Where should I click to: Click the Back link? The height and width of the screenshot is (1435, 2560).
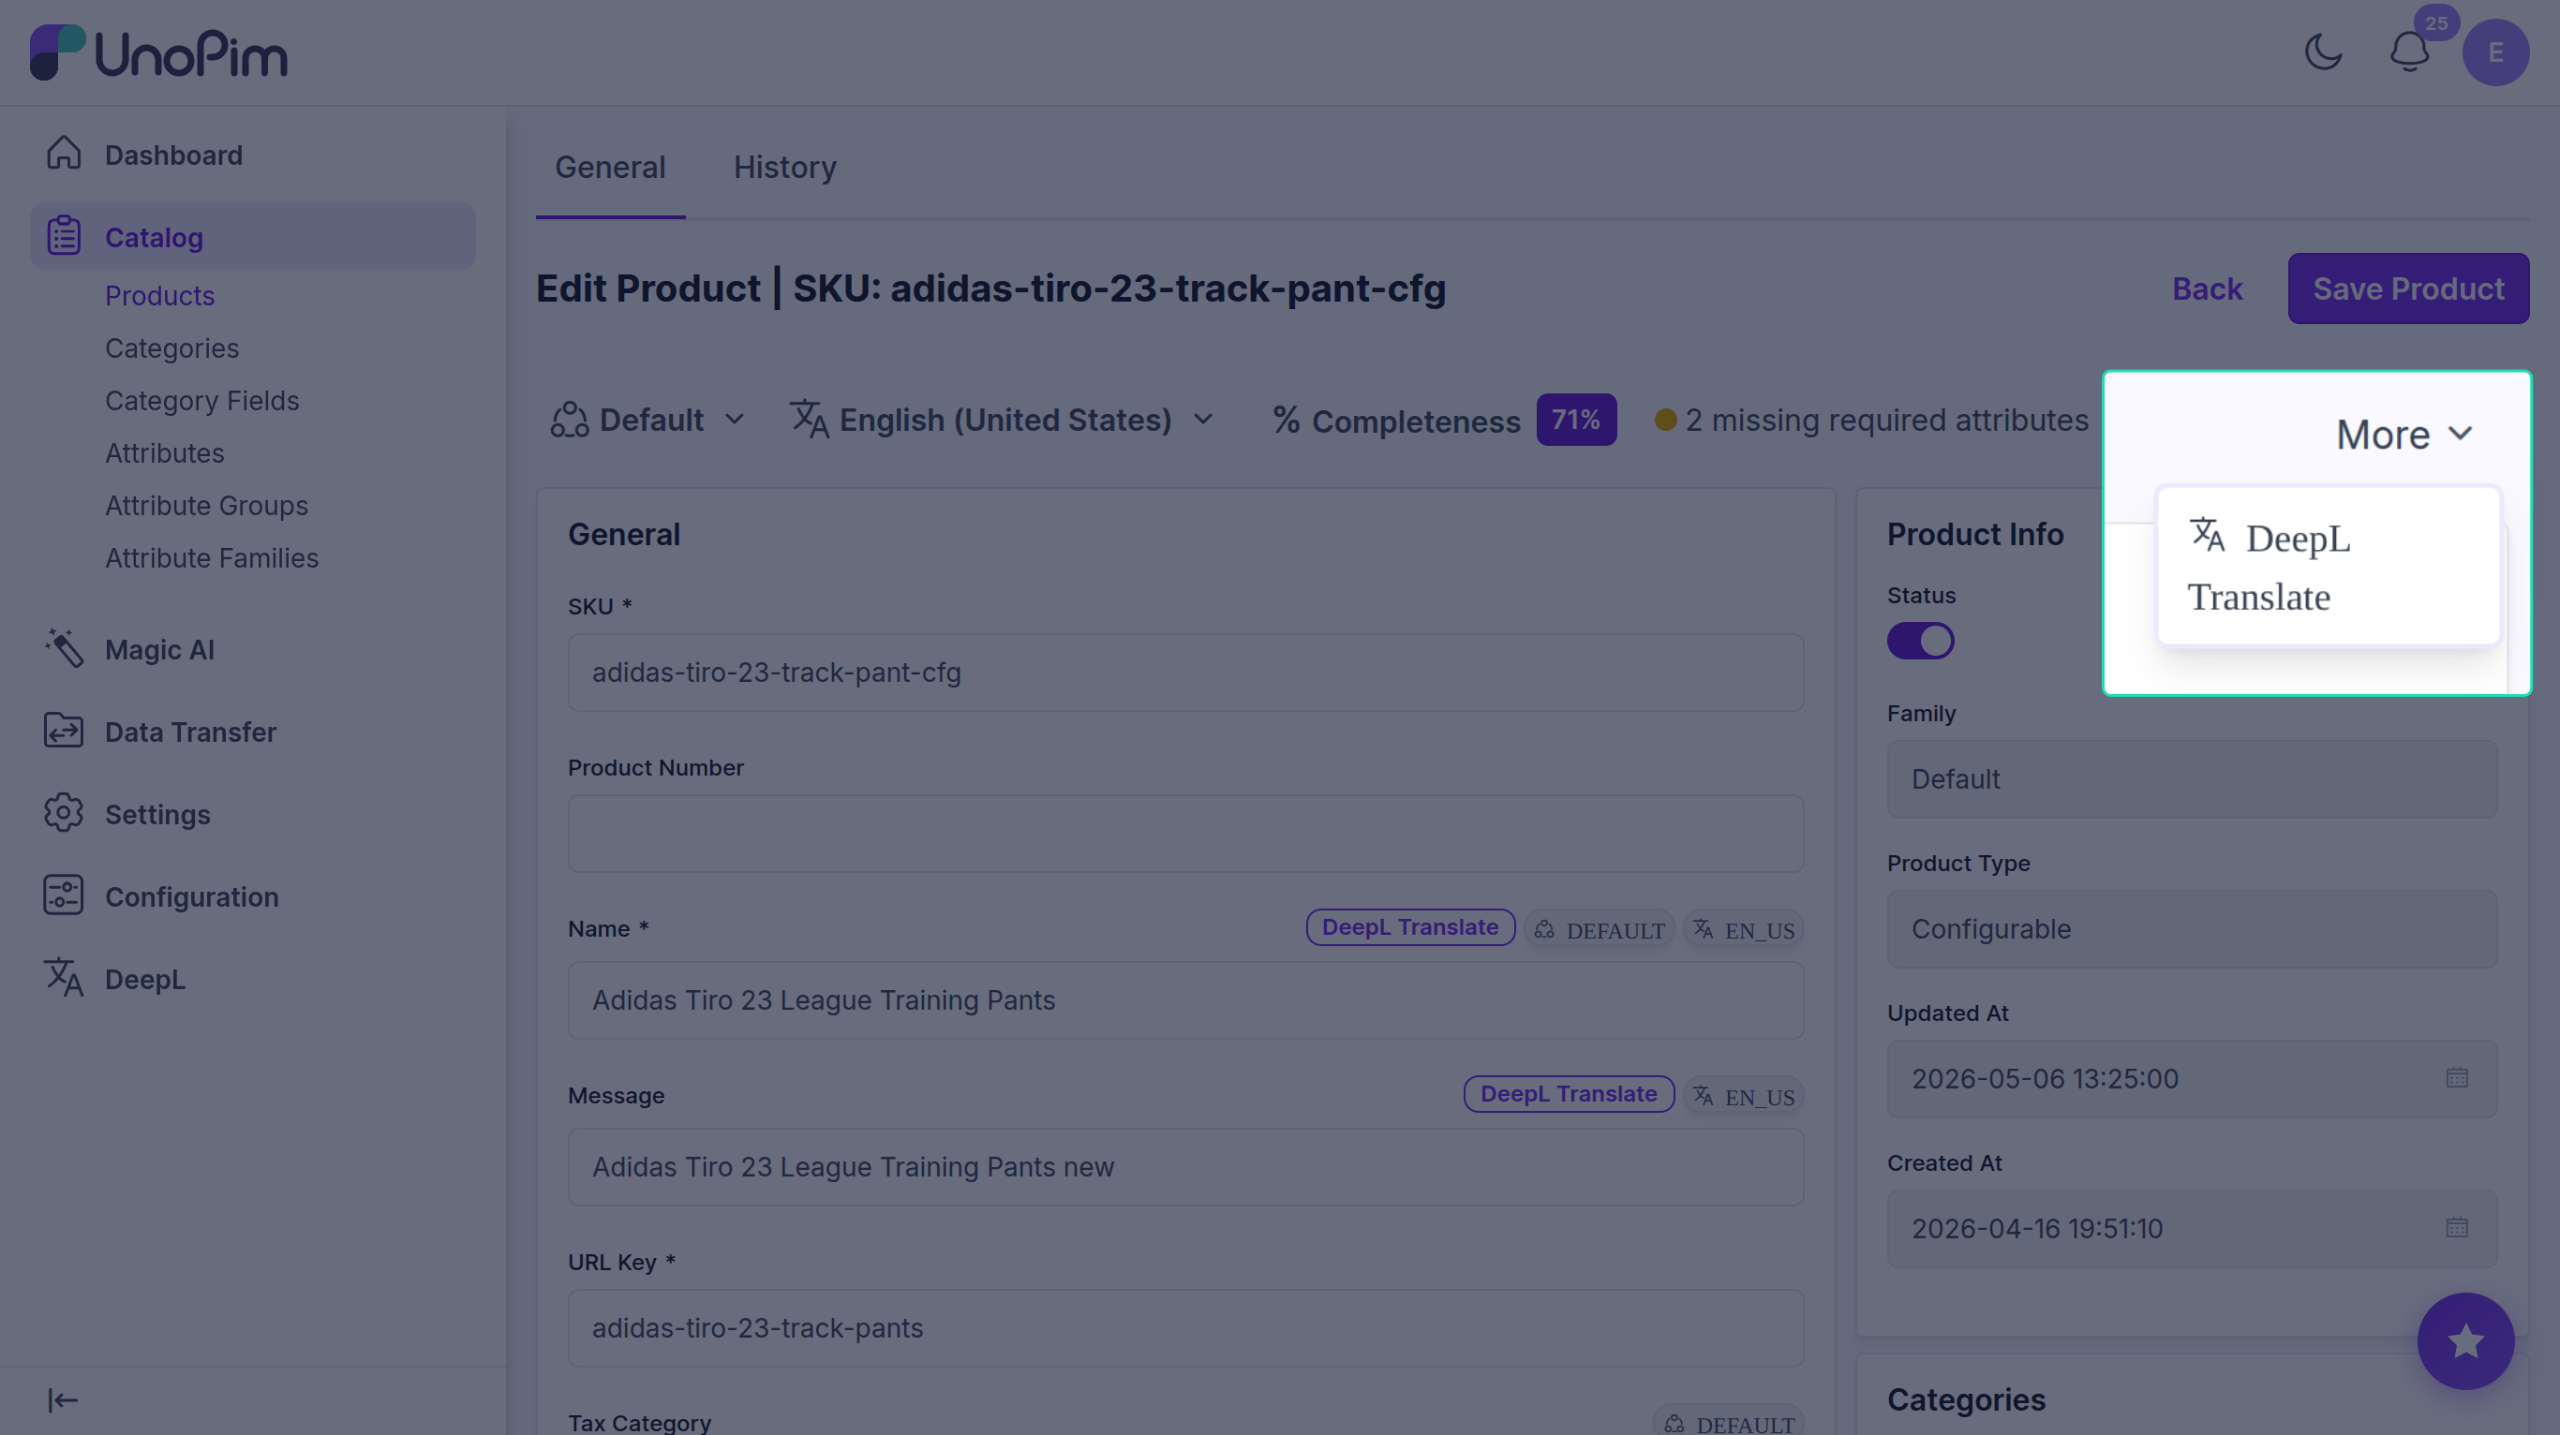2207,289
